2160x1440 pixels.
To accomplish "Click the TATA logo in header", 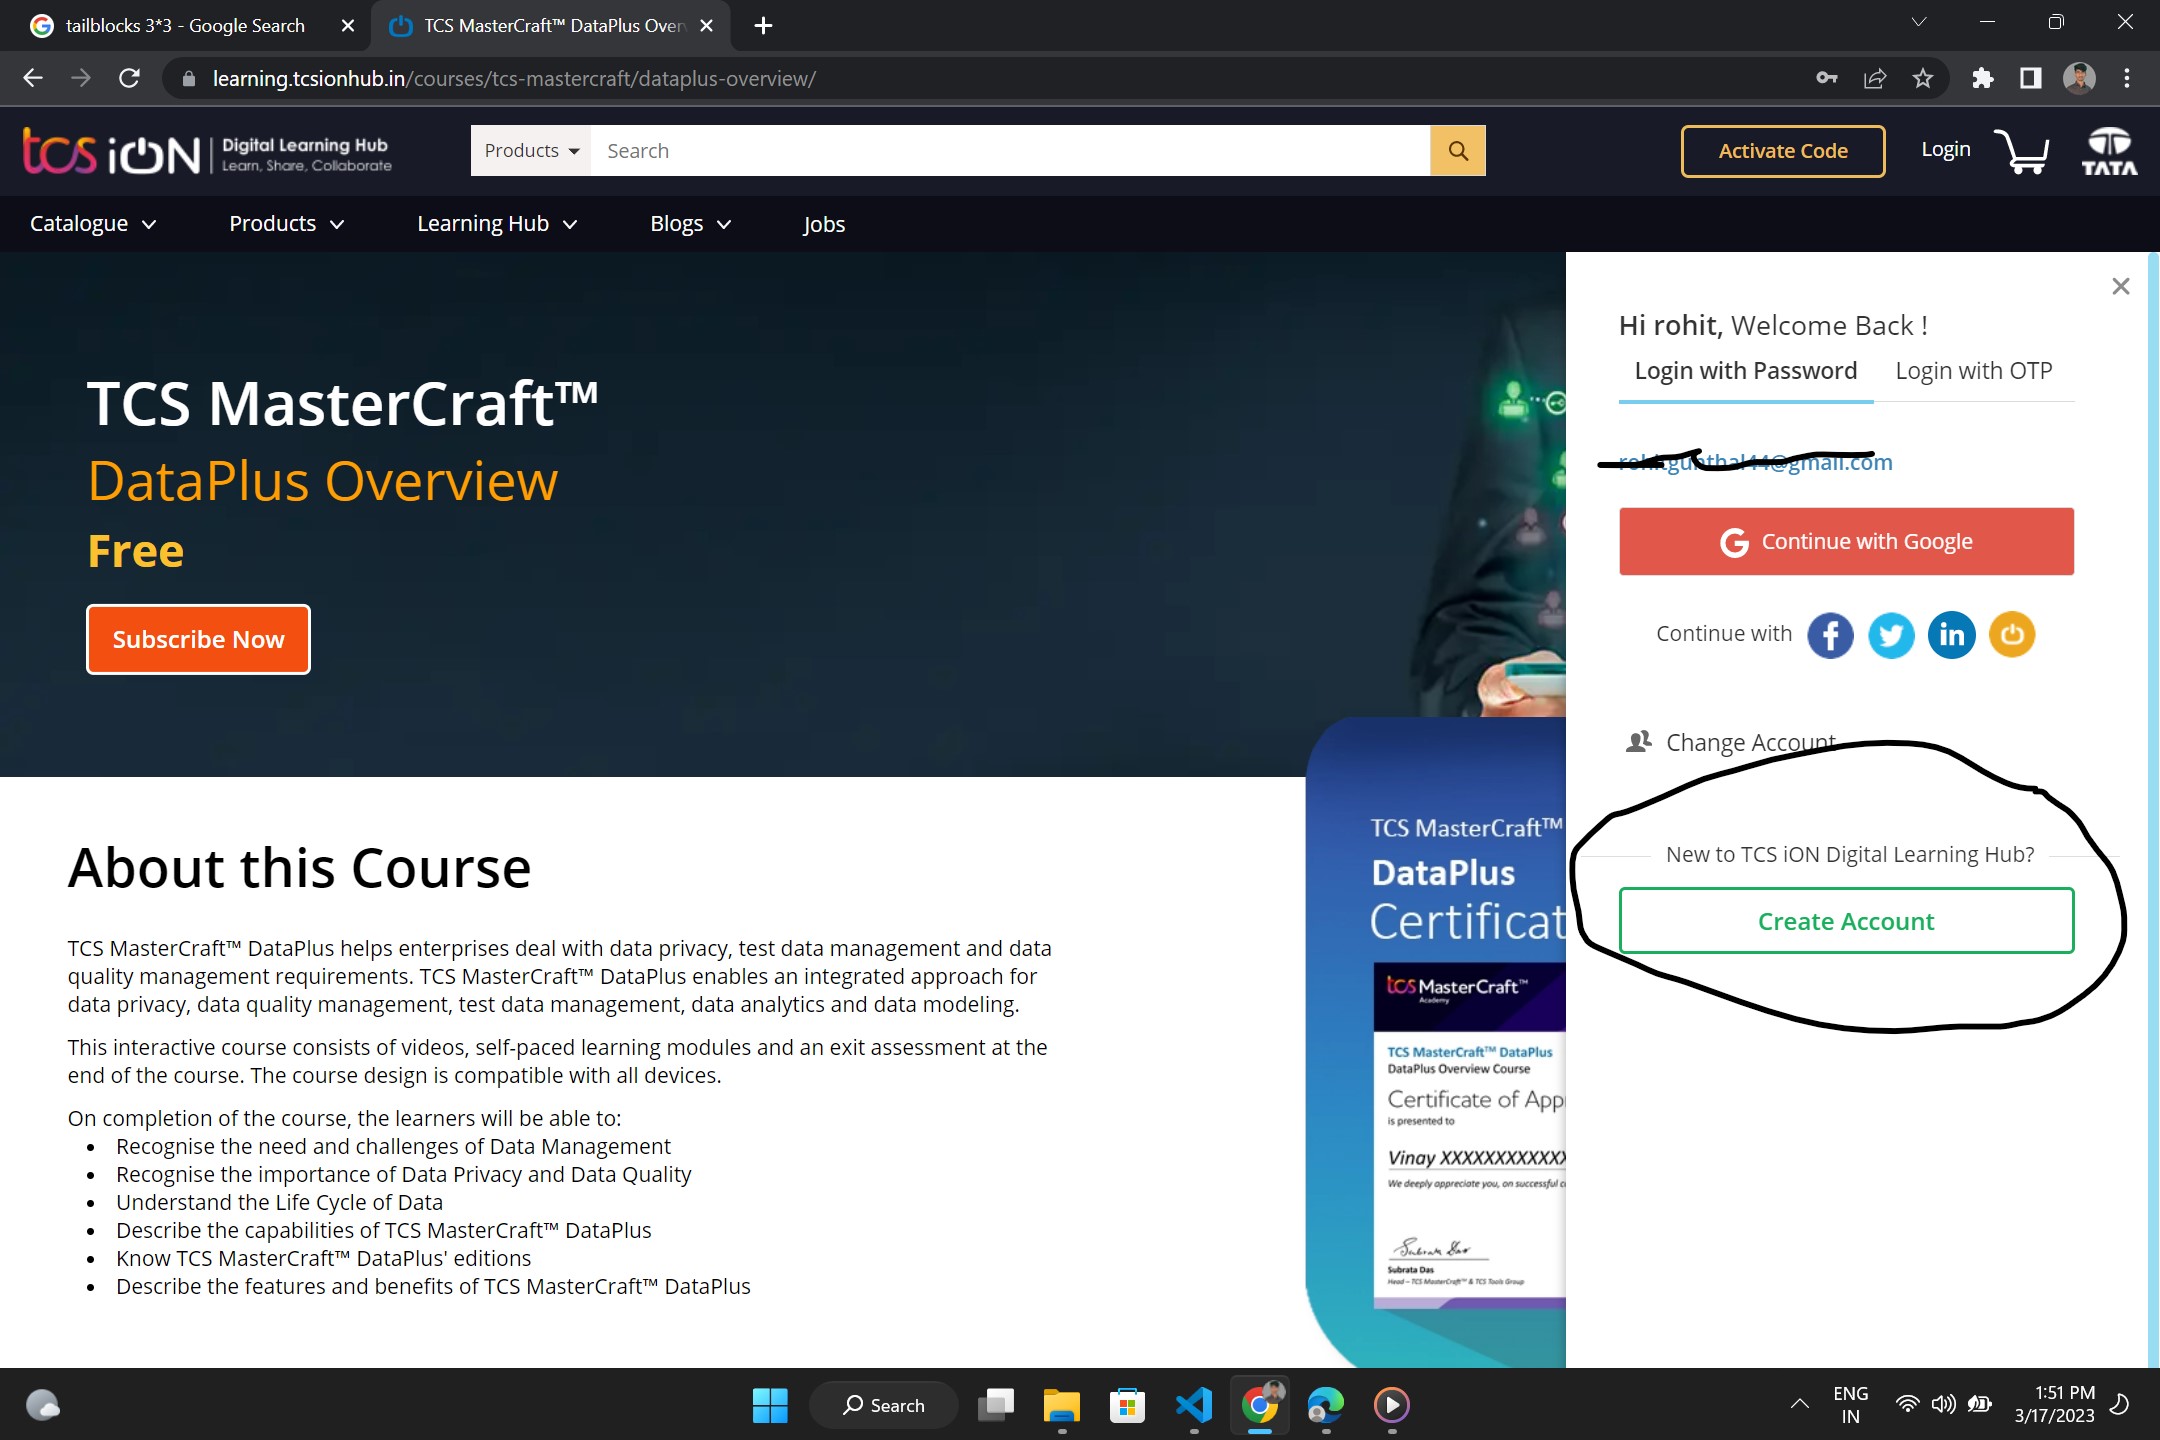I will pyautogui.click(x=2109, y=152).
